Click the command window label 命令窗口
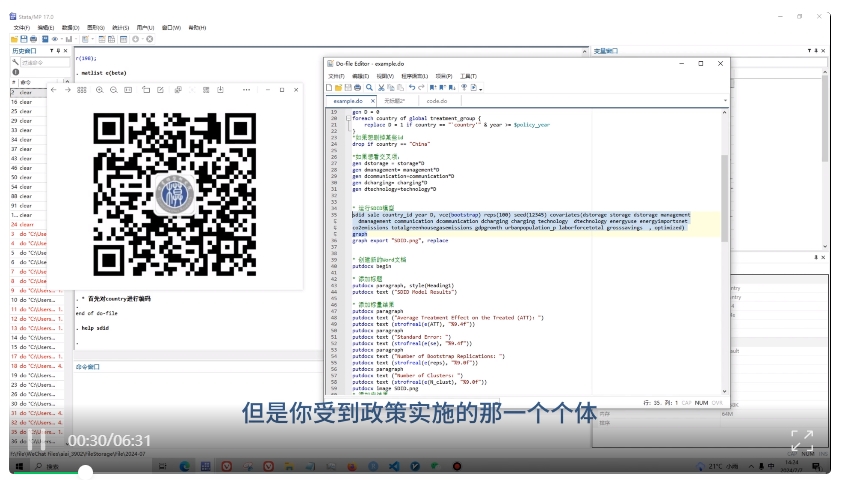This screenshot has width=842, height=480. [88, 367]
